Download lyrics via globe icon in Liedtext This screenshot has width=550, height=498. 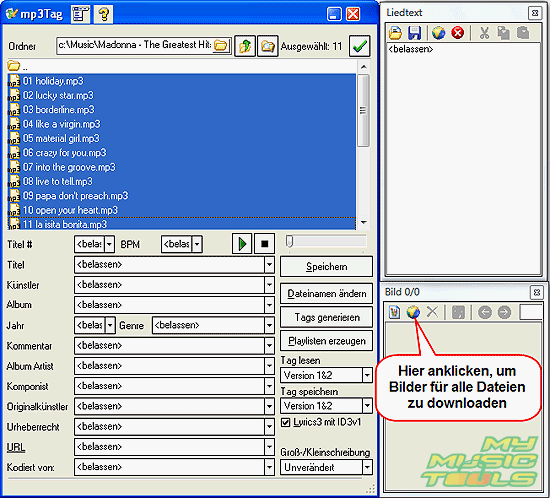click(438, 33)
